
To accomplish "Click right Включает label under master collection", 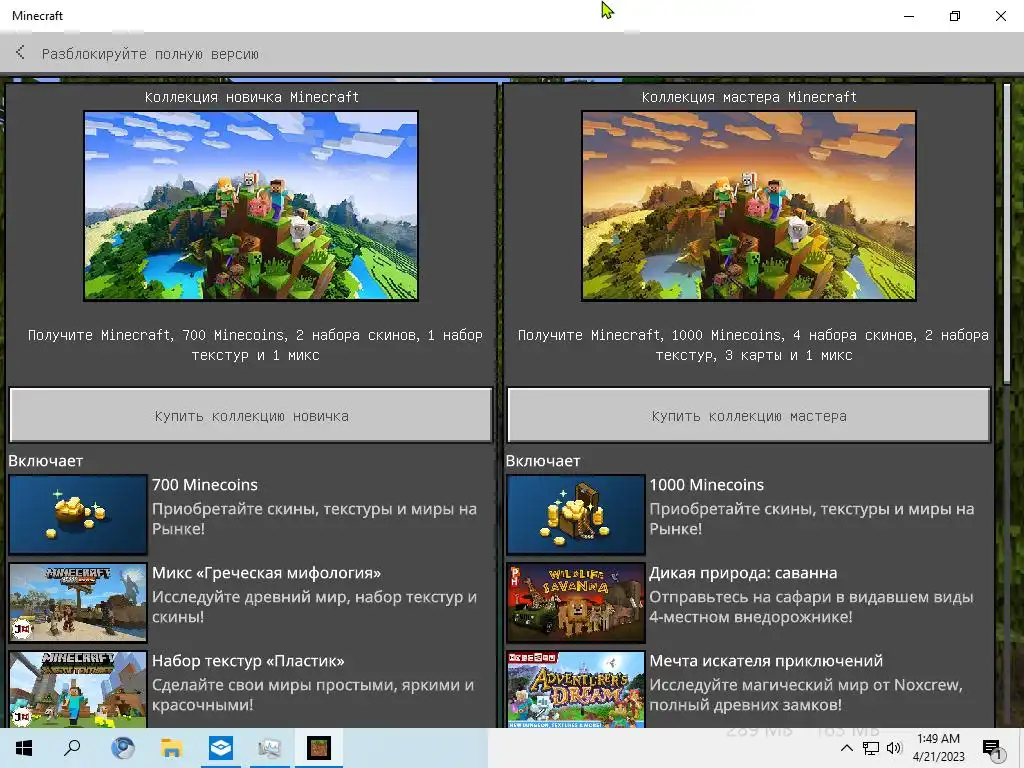I will 543,461.
